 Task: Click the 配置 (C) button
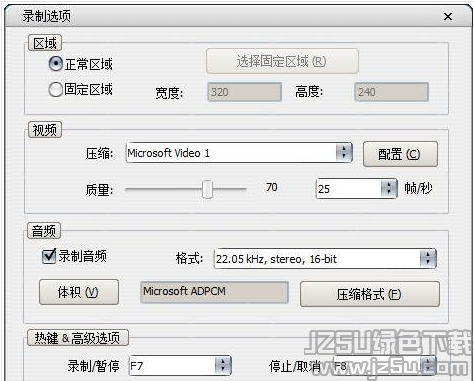tap(400, 154)
